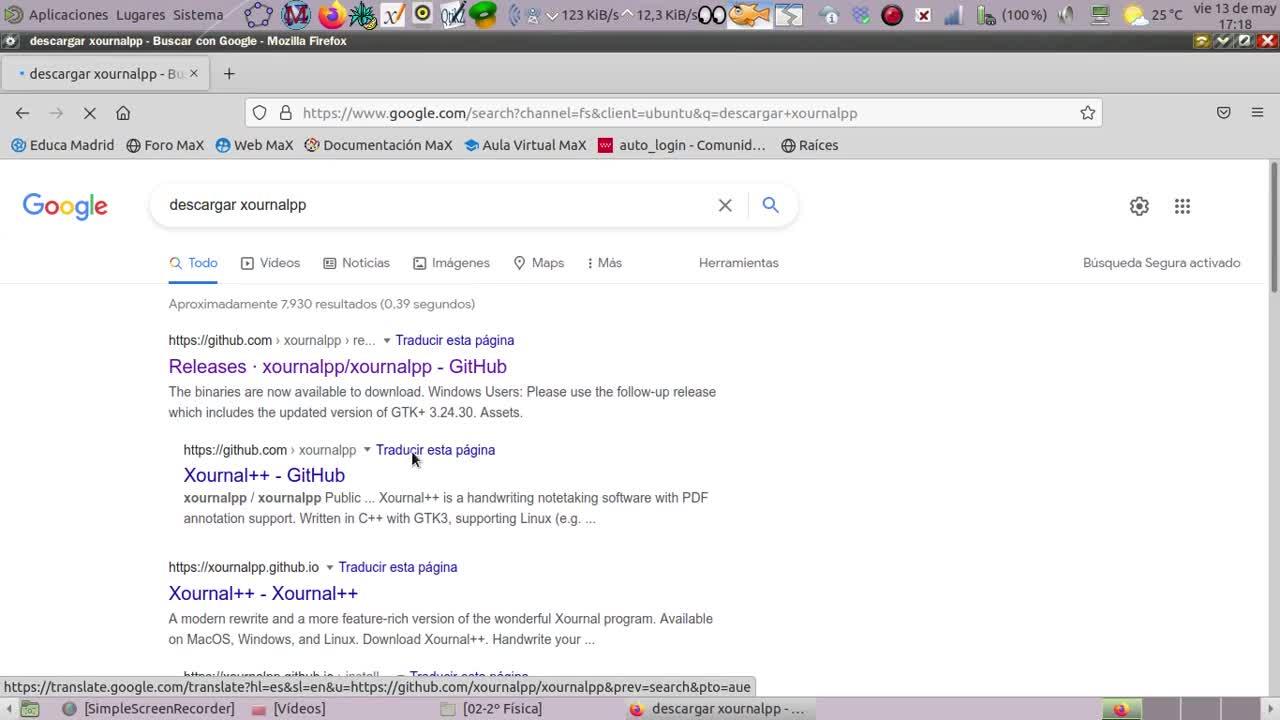This screenshot has height=720, width=1280.
Task: Click the red M launcher in the top panel
Action: [x=296, y=15]
